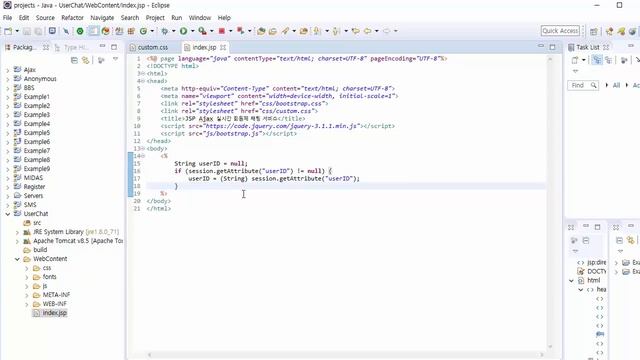Select the src folder under UserChat
Image resolution: width=640 pixels, height=360 pixels.
coord(37,222)
